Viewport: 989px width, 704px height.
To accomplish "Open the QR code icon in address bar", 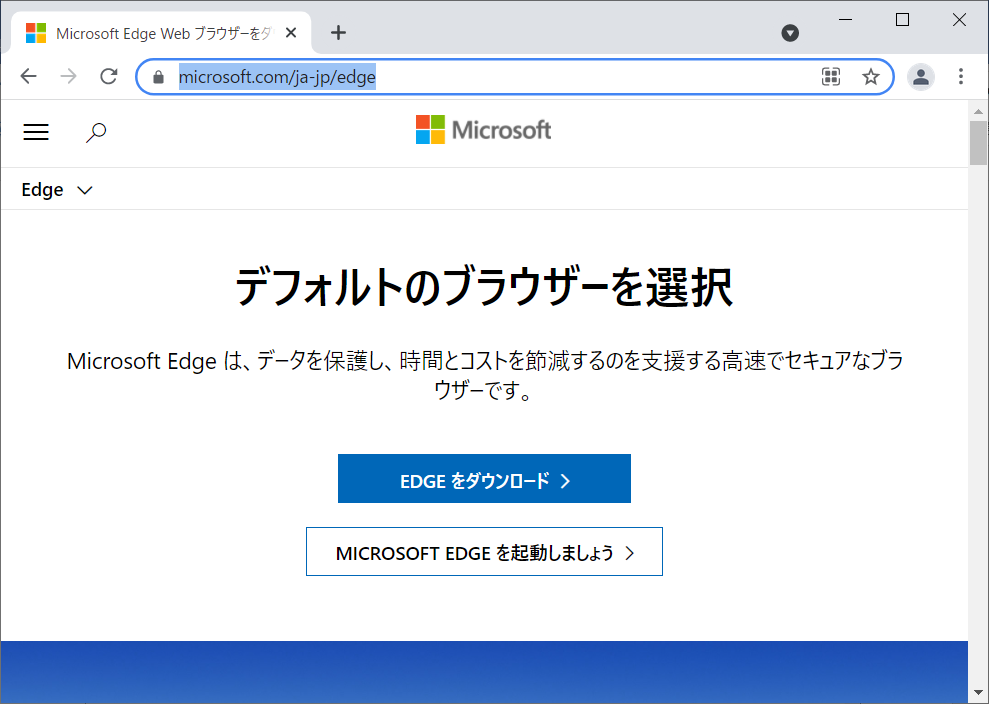I will [831, 77].
